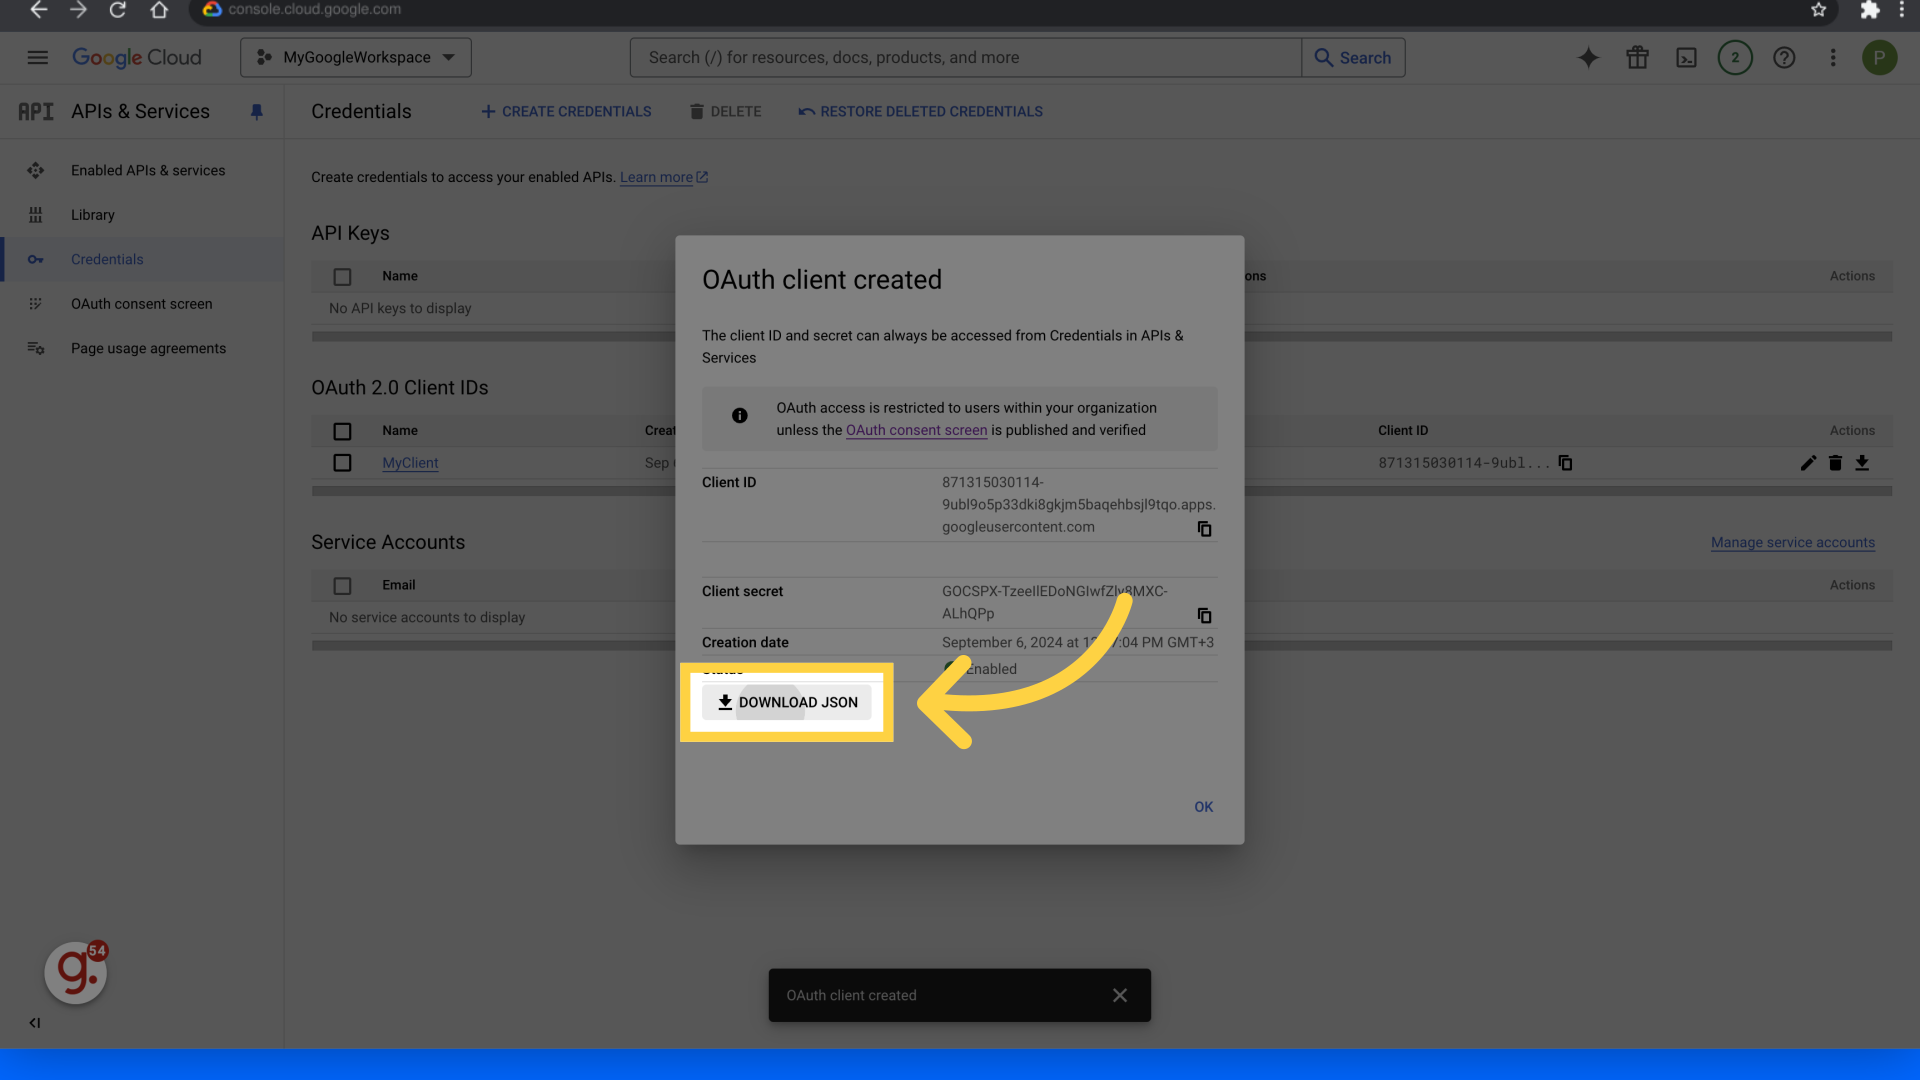Bookmark this page with star icon

pos(1819,10)
